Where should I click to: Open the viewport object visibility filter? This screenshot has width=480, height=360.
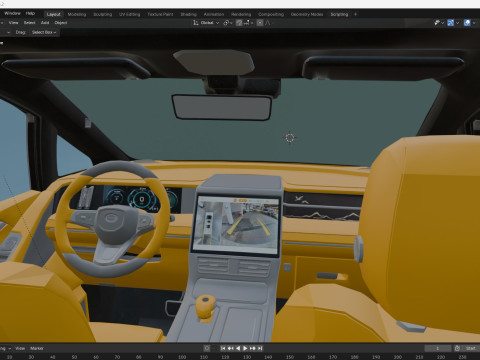coord(439,23)
